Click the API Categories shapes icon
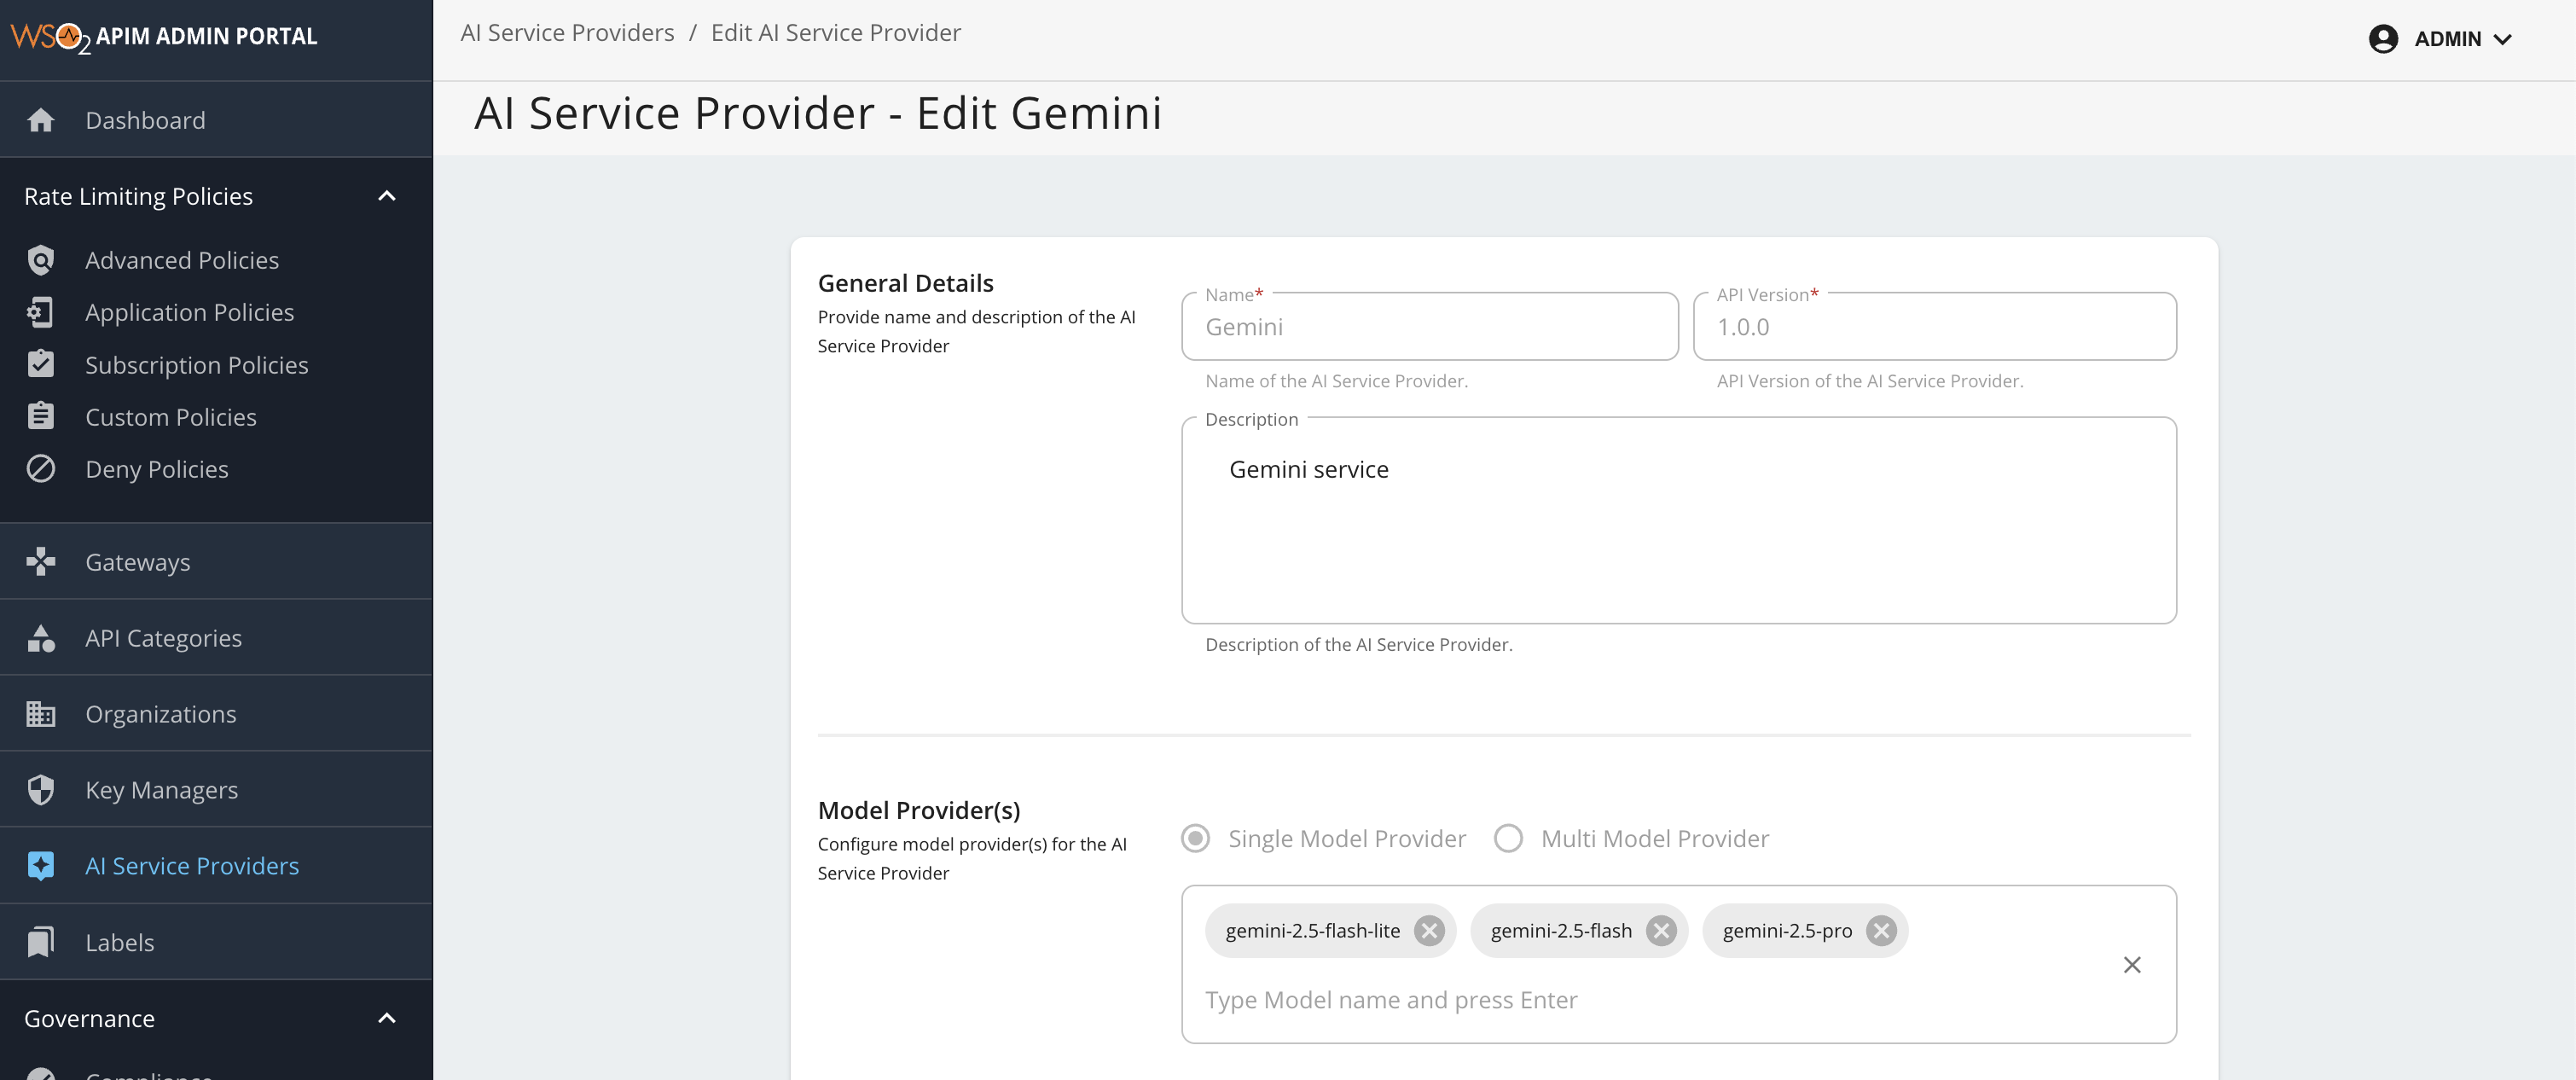The height and width of the screenshot is (1080, 2576). coord(41,638)
